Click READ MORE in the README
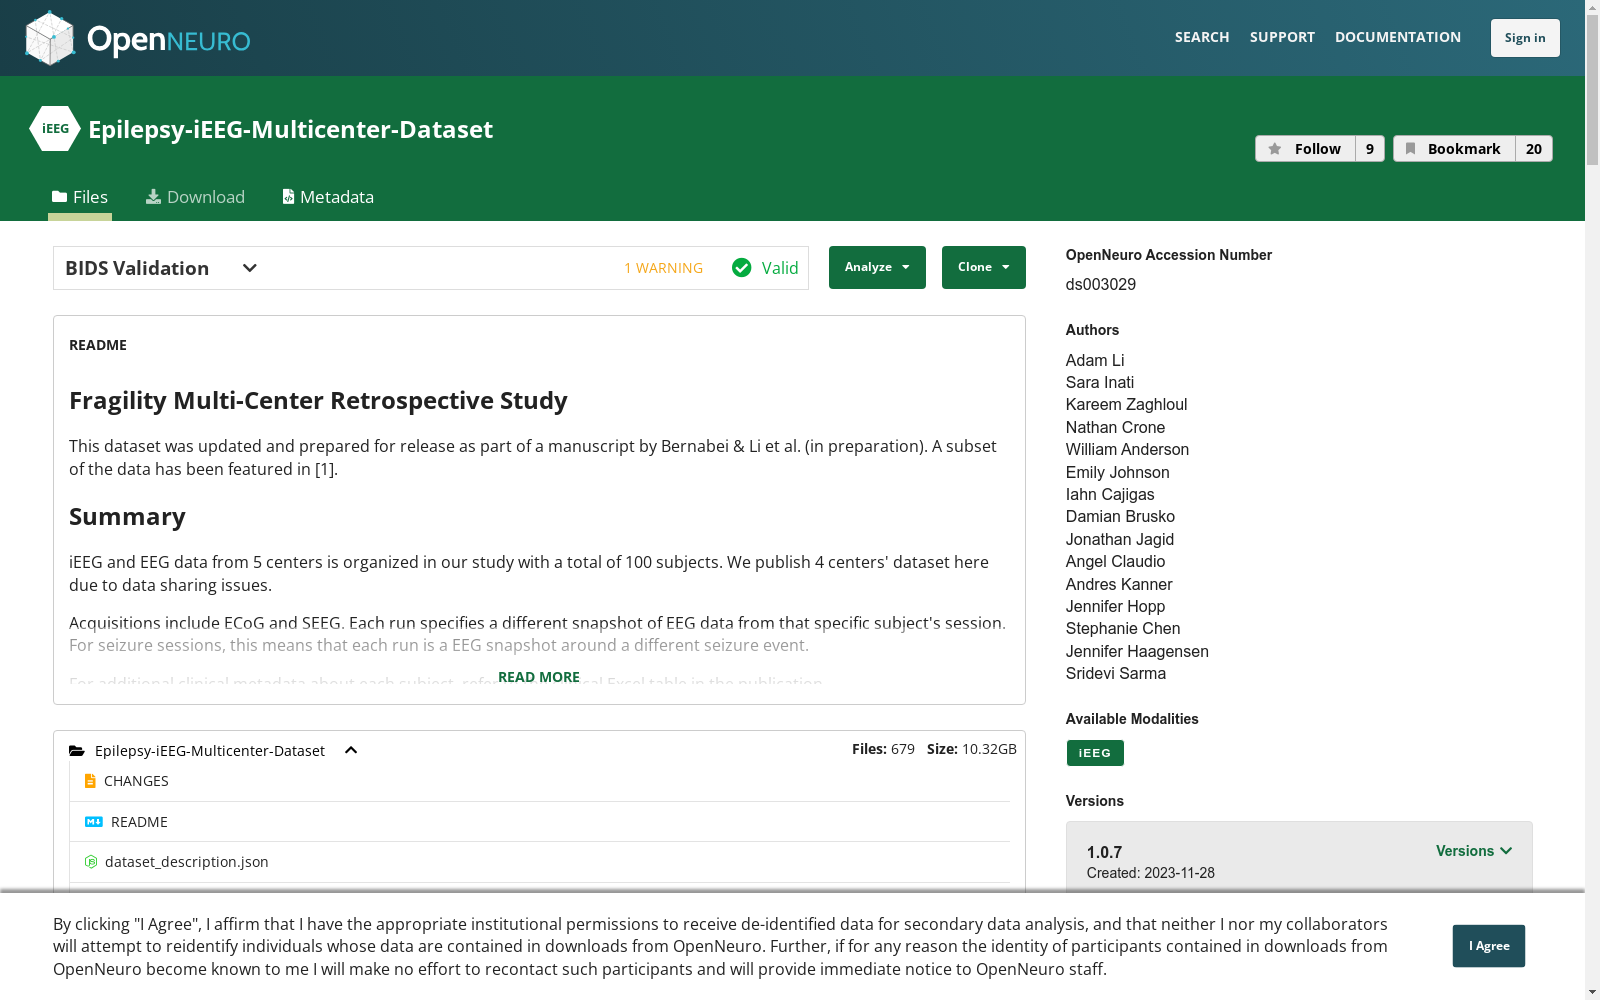 539,677
